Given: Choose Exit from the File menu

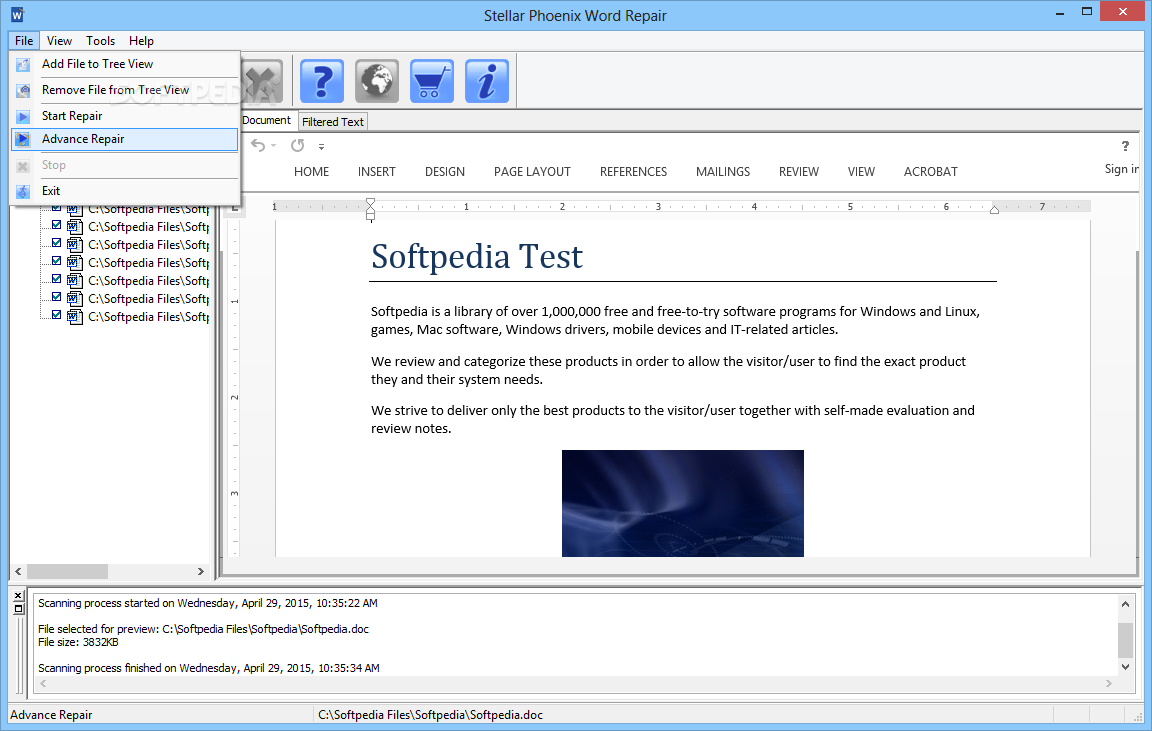Looking at the screenshot, I should tap(125, 191).
